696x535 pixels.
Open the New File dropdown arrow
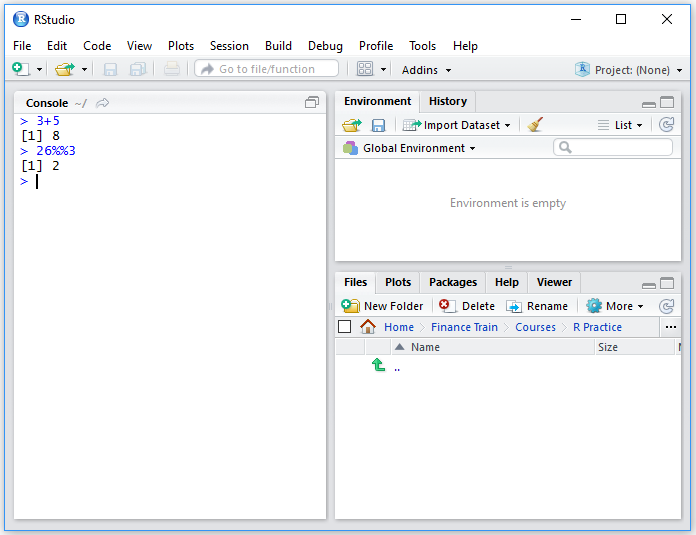pos(40,70)
